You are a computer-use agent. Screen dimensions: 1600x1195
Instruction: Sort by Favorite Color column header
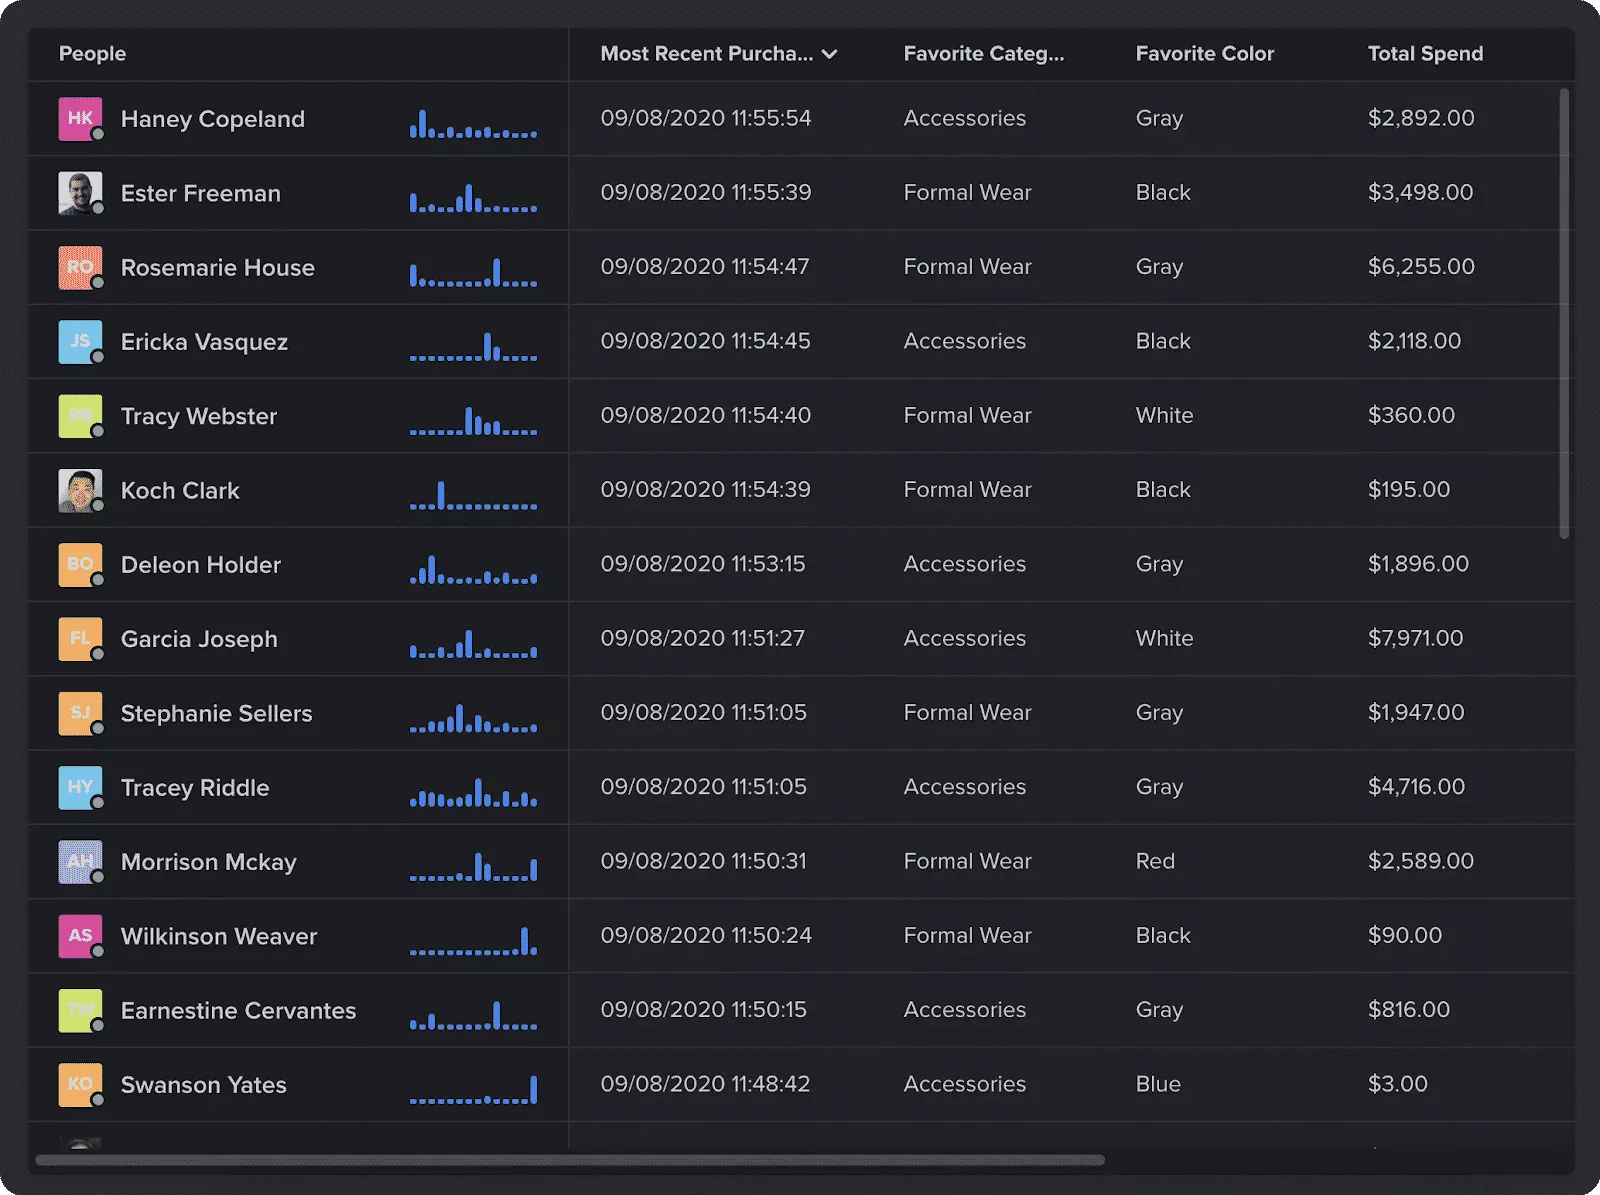[1204, 54]
